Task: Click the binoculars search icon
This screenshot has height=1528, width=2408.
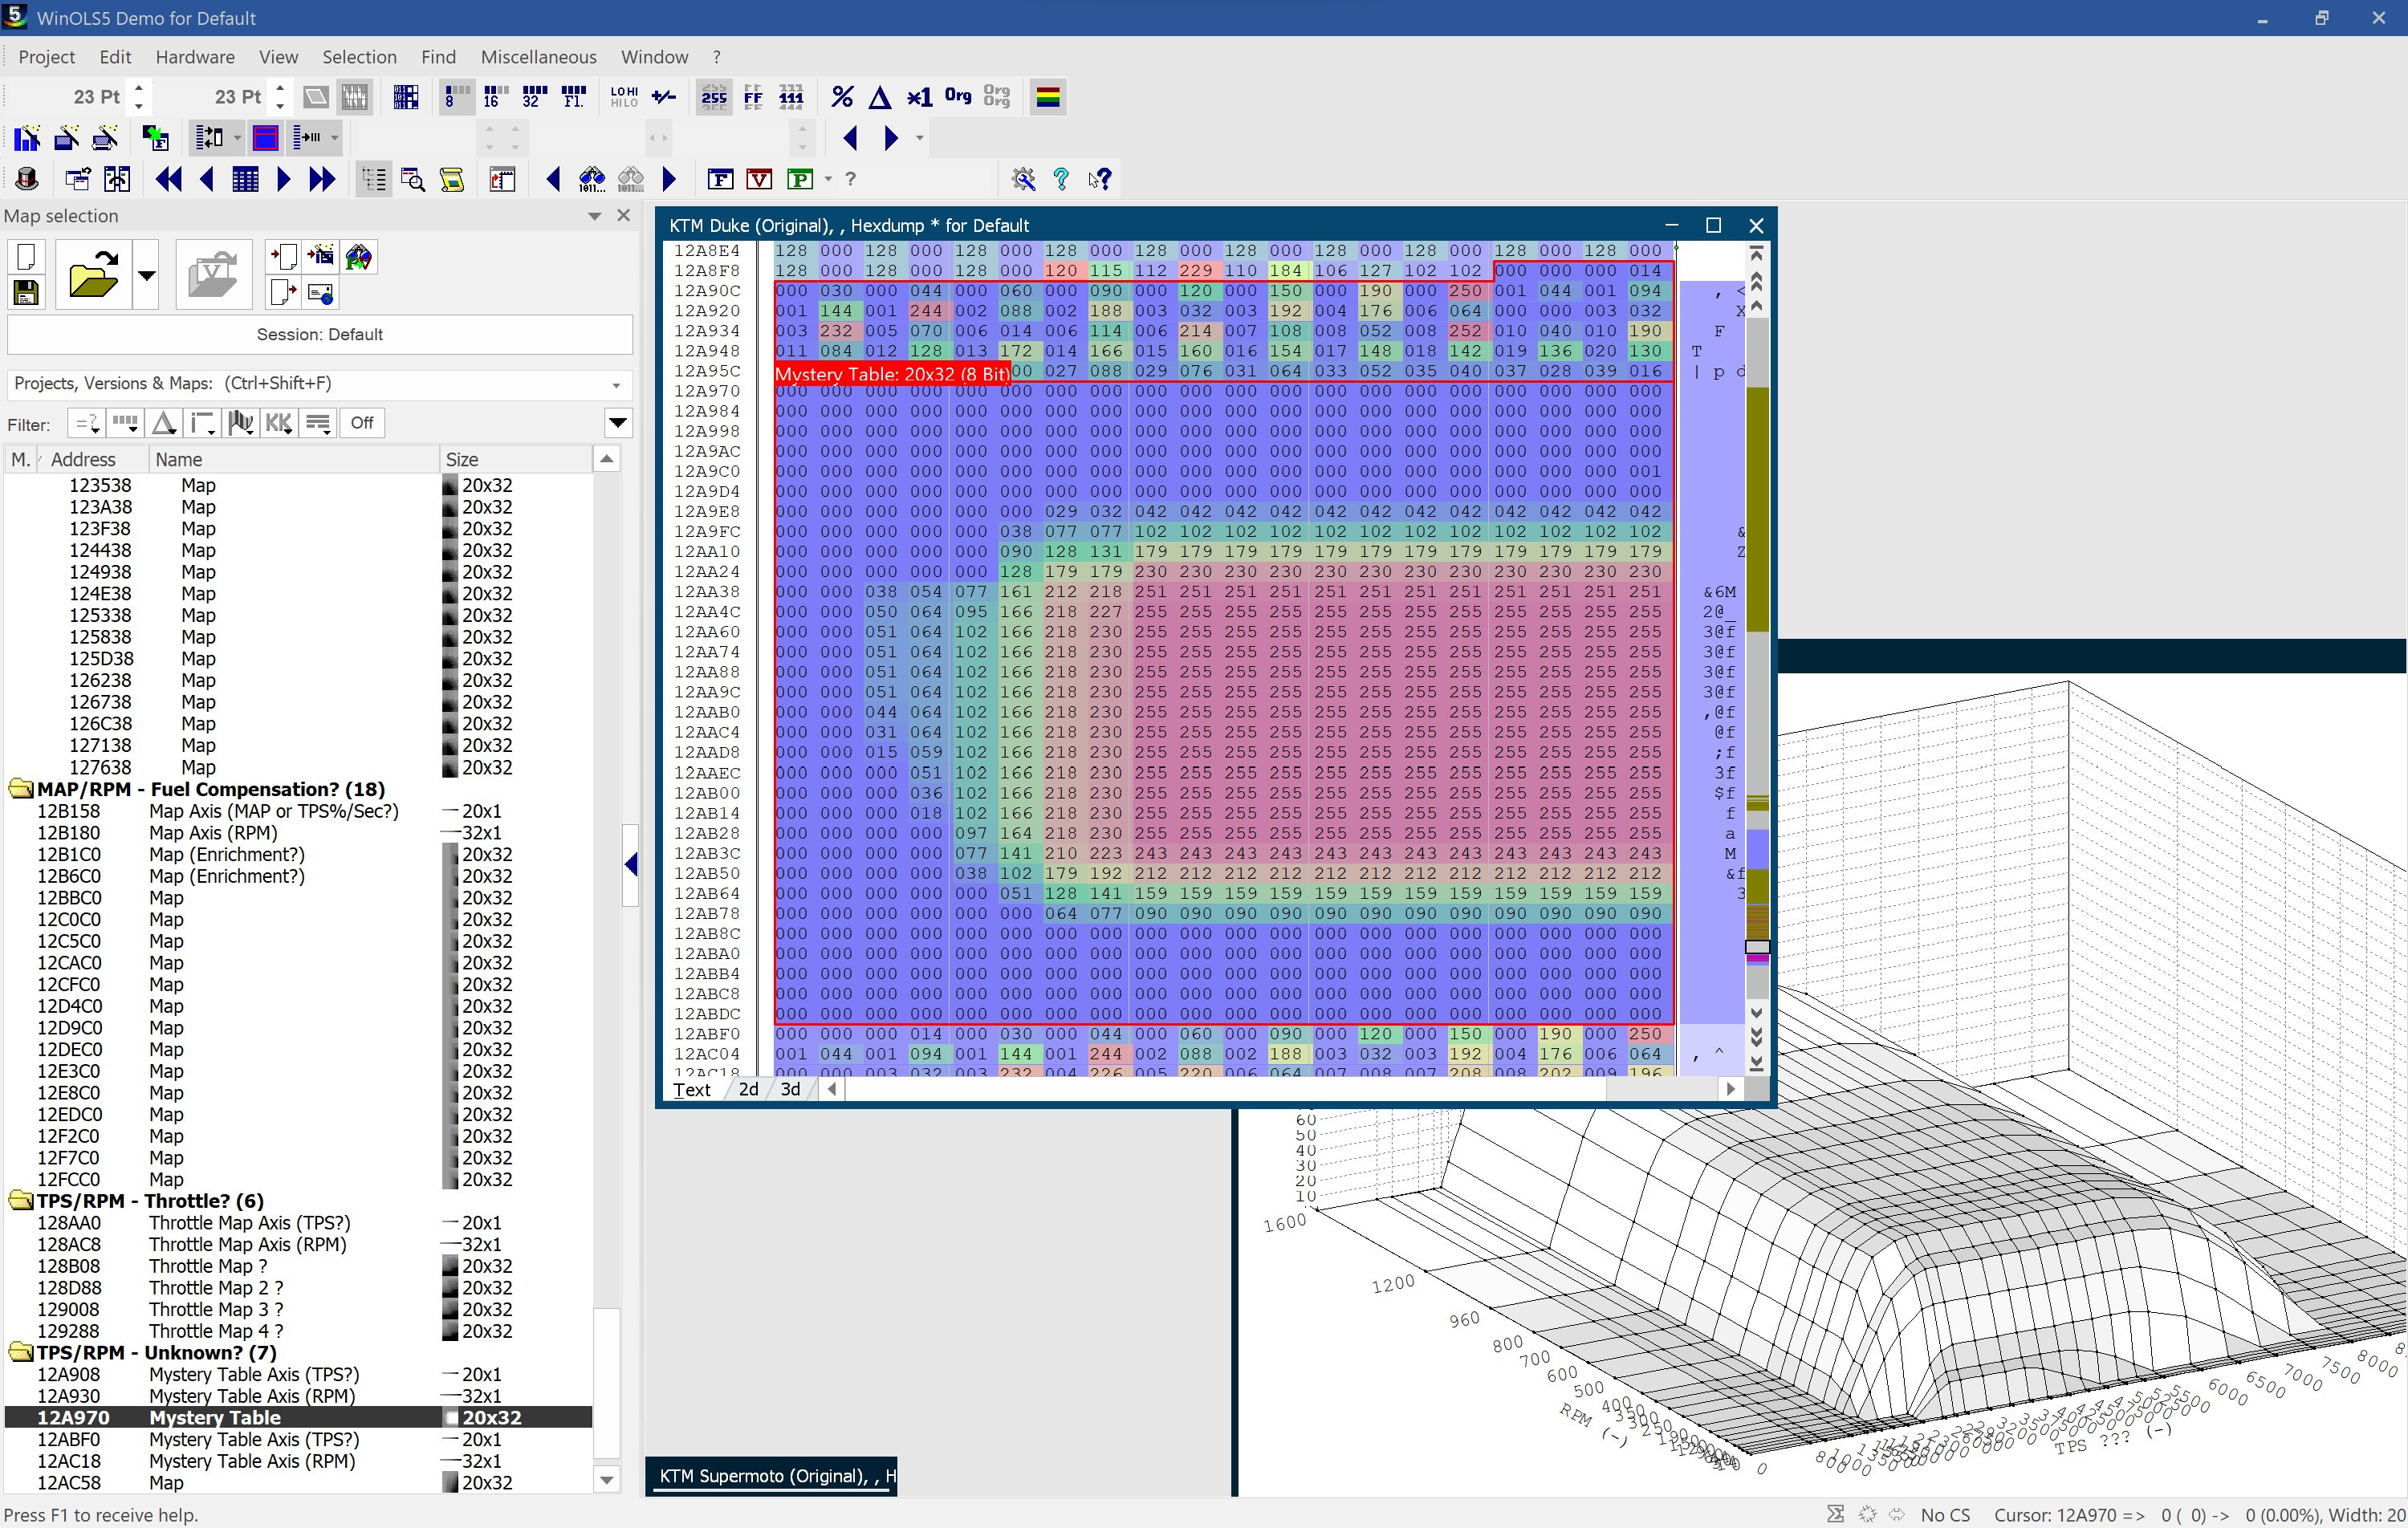Action: tap(592, 179)
